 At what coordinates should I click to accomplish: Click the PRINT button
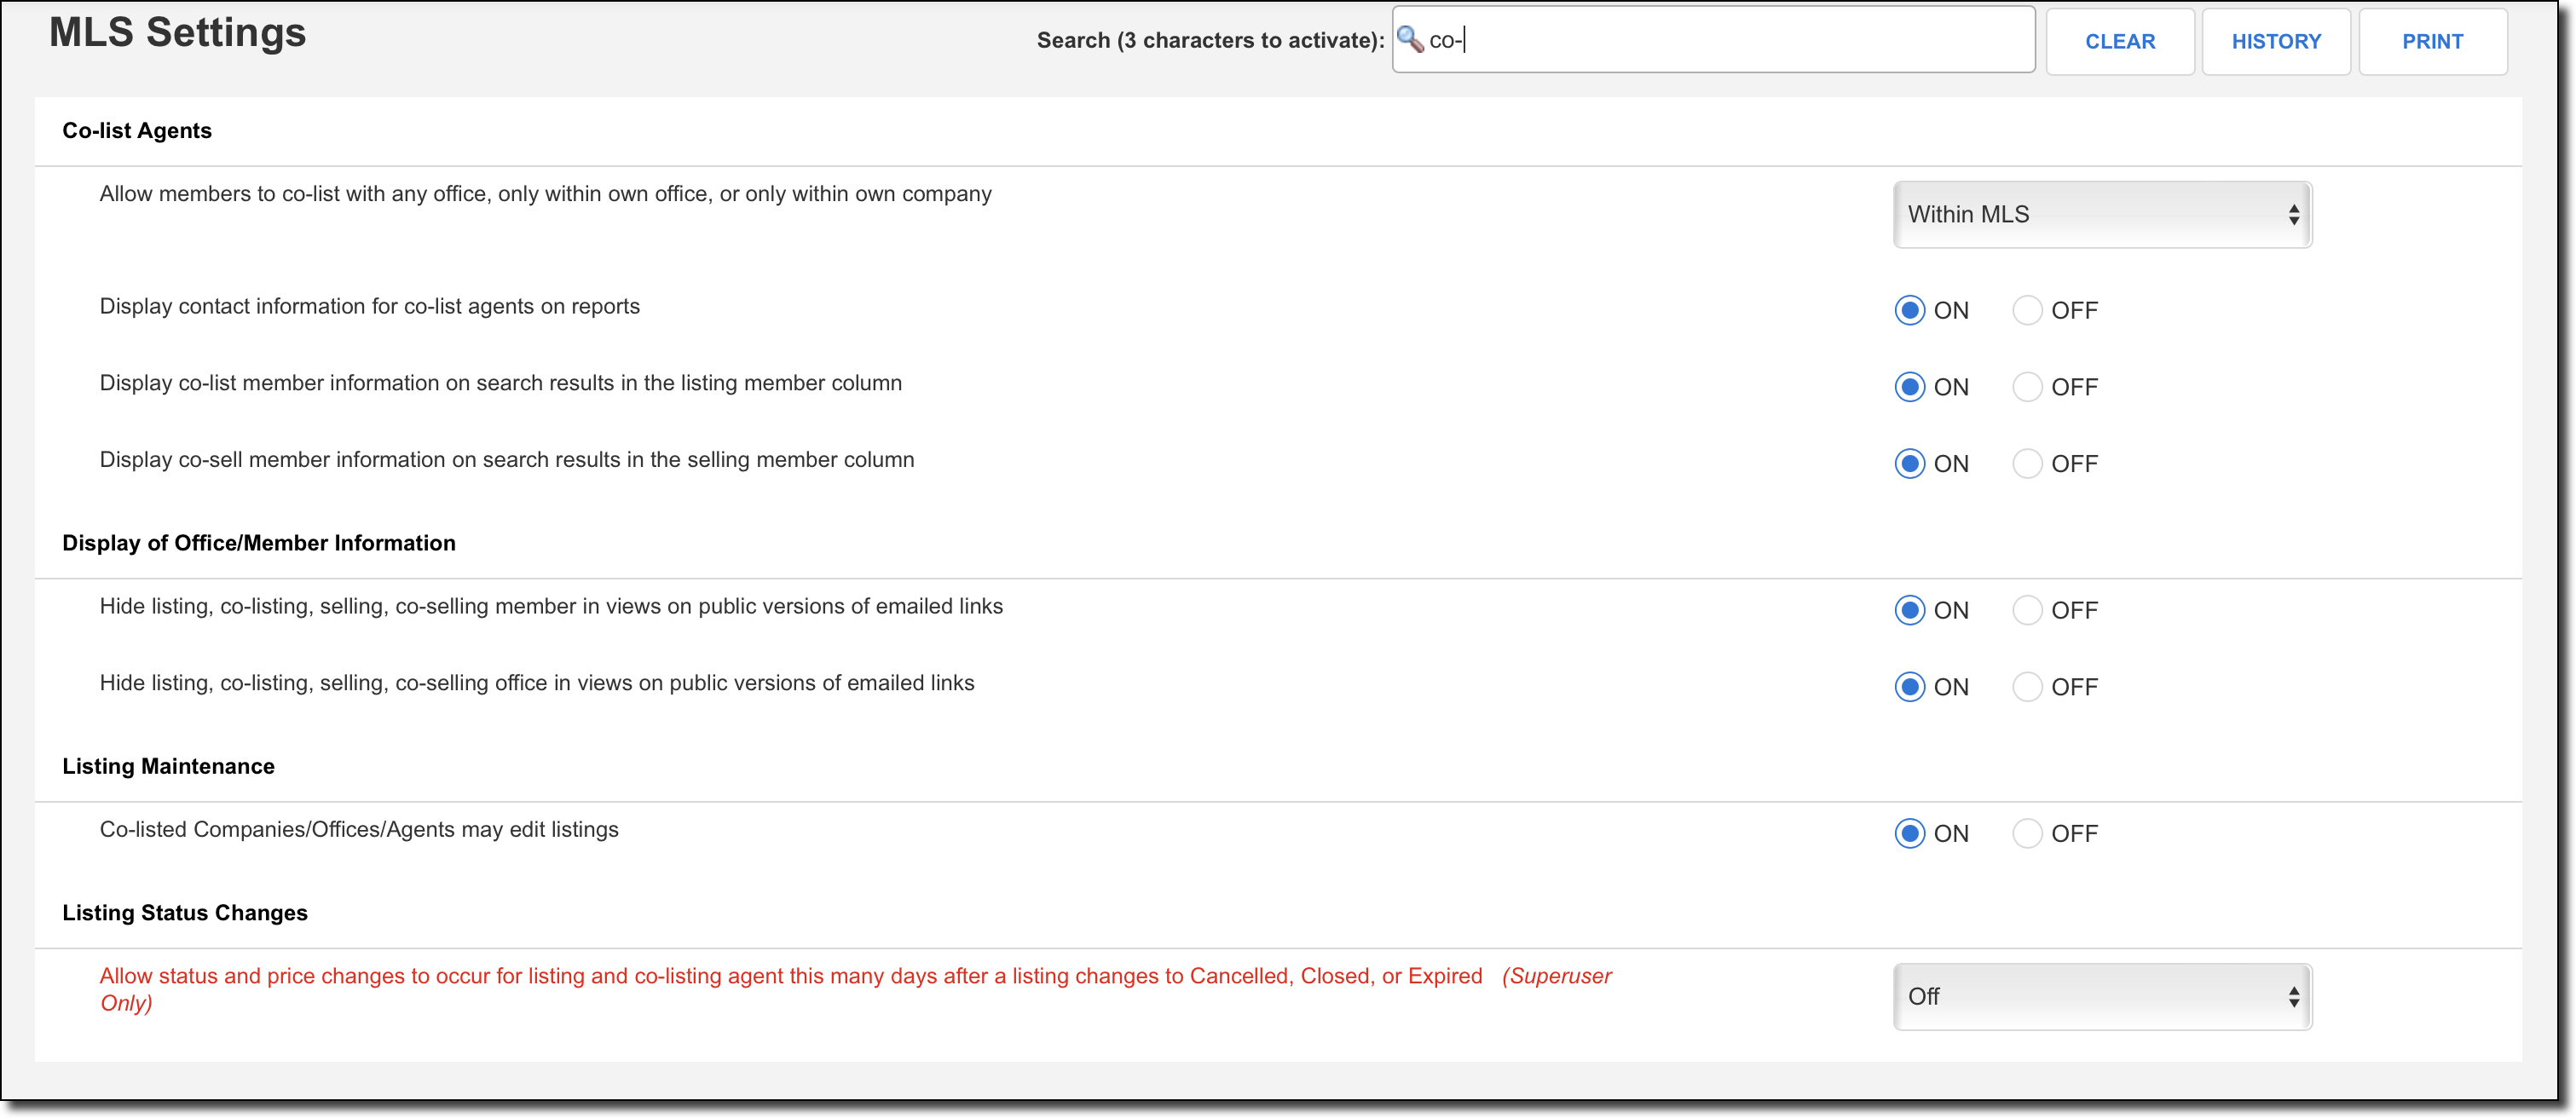click(x=2432, y=41)
